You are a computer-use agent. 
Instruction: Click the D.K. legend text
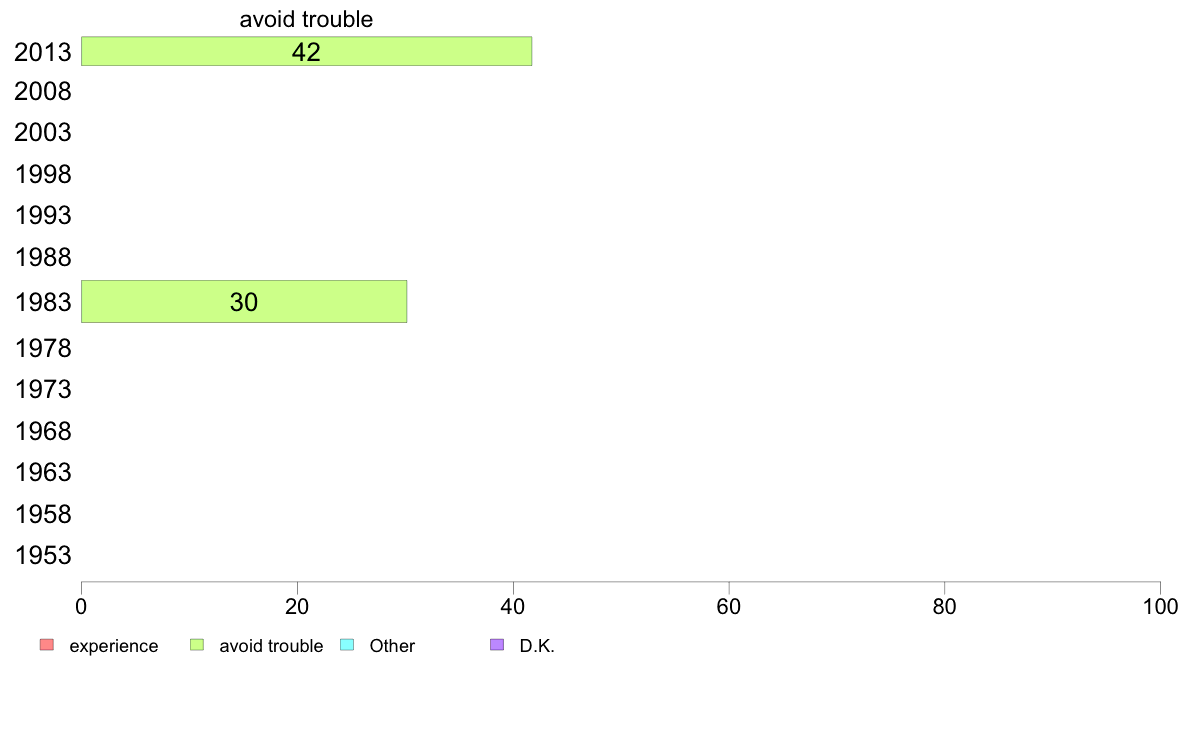(537, 646)
